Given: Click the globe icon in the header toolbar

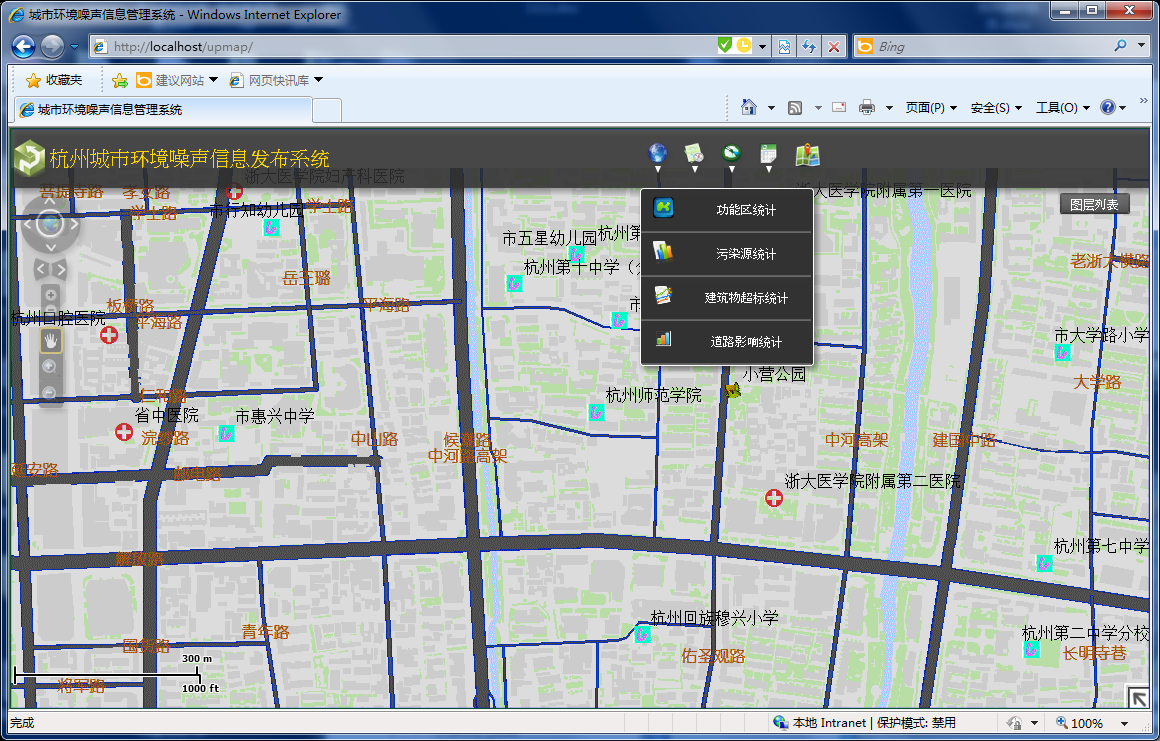Looking at the screenshot, I should click(x=657, y=153).
